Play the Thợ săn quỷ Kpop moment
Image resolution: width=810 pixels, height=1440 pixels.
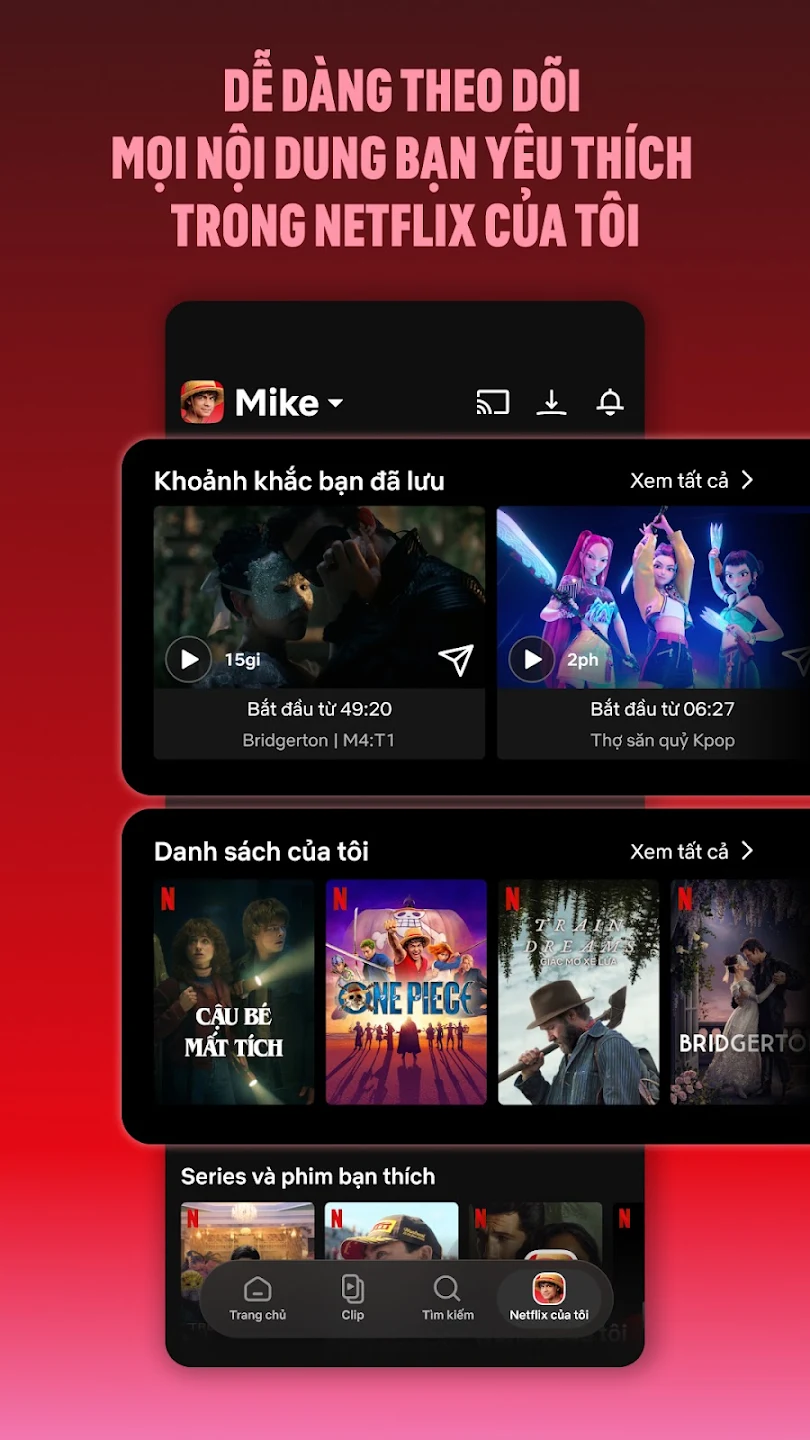click(x=532, y=659)
